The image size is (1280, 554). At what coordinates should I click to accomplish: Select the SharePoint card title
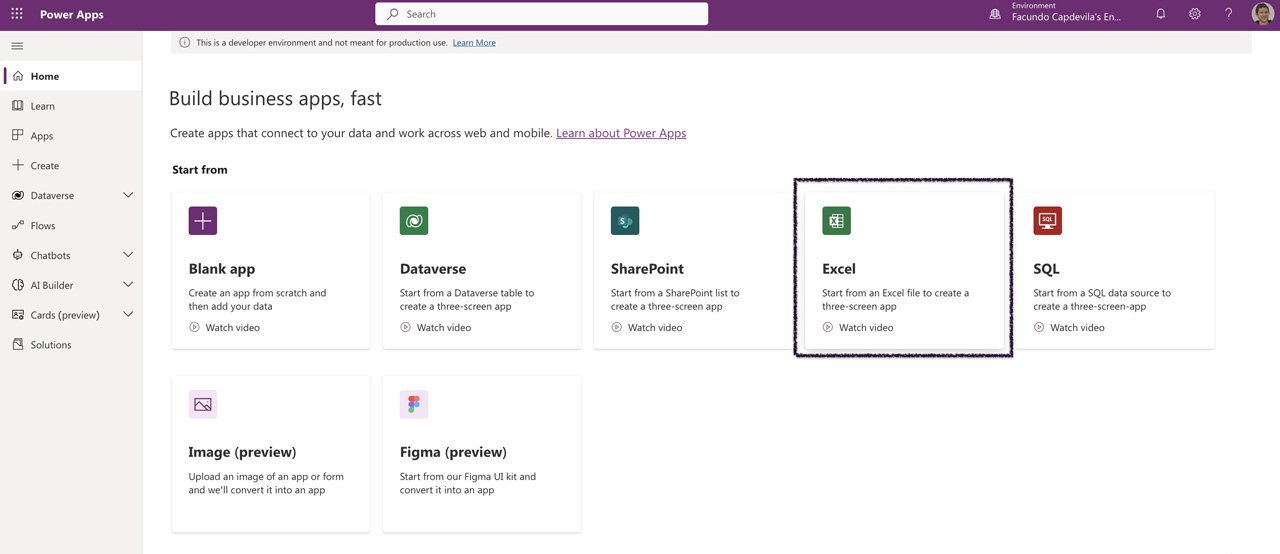(x=648, y=269)
